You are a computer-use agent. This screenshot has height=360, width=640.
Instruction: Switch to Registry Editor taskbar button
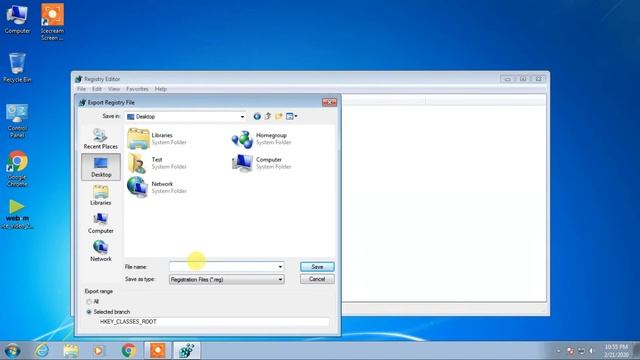187,351
